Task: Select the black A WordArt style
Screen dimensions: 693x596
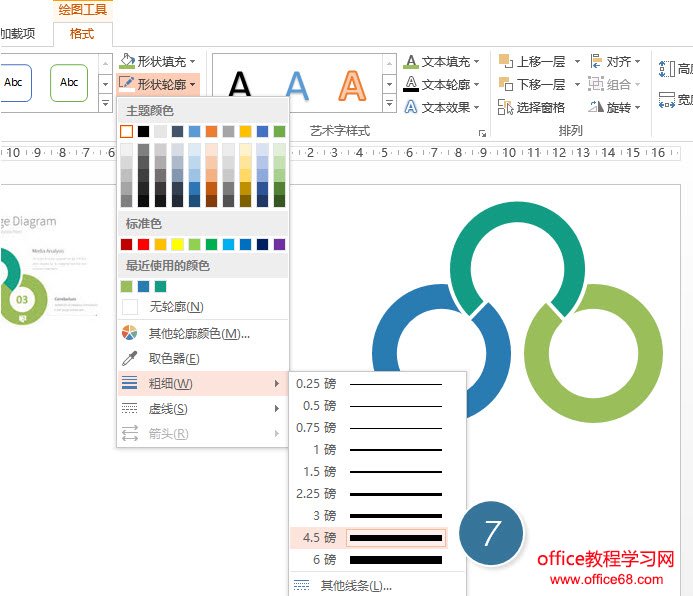Action: click(240, 84)
